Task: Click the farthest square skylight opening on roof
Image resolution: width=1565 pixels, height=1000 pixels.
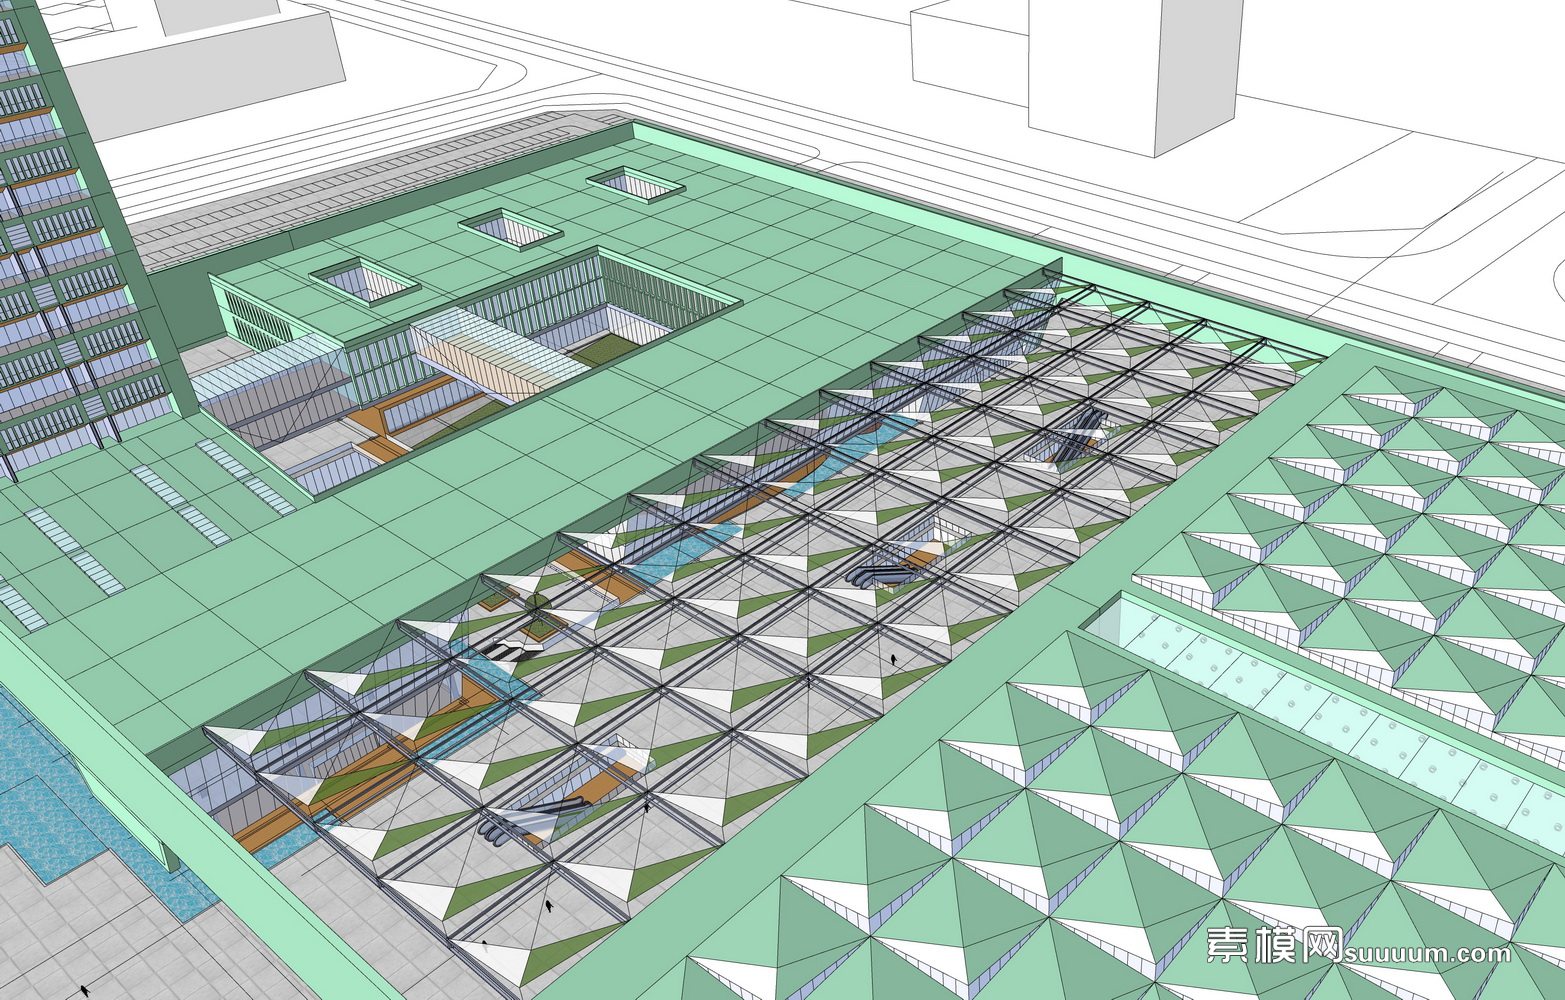Action: click(x=635, y=183)
